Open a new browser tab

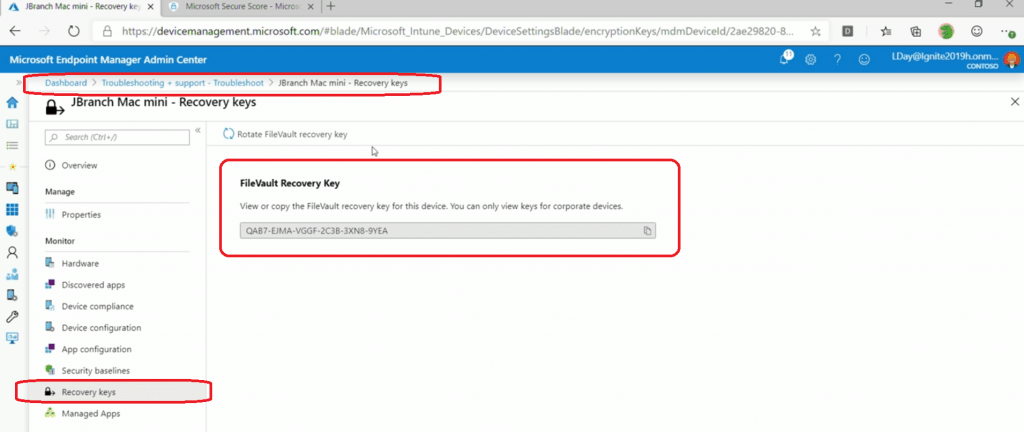pos(330,7)
